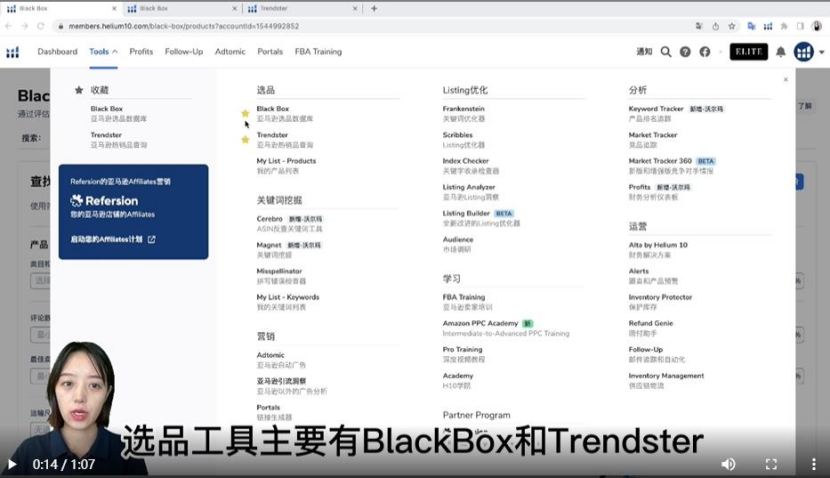
Task: Toggle the favorite star beside Trendster
Action: (x=245, y=139)
